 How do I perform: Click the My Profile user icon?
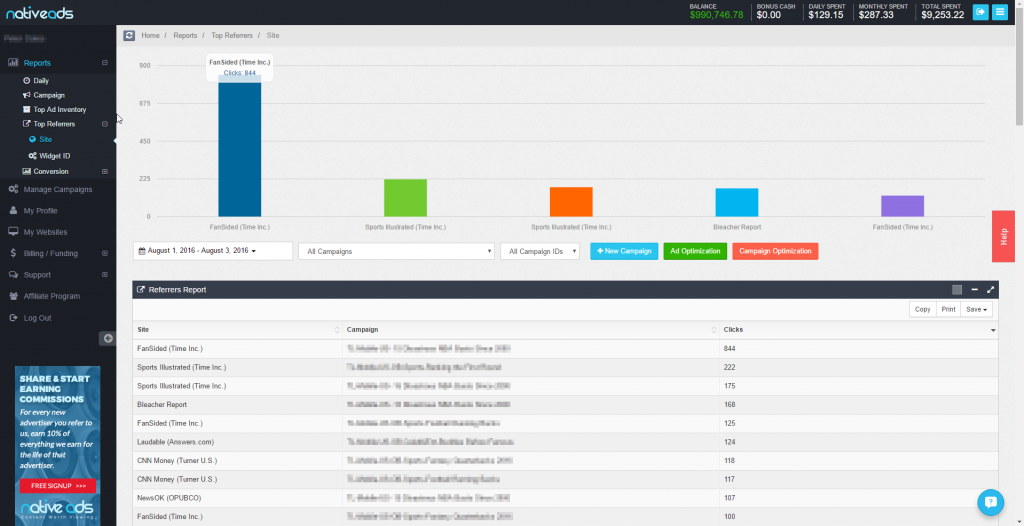click(x=13, y=211)
